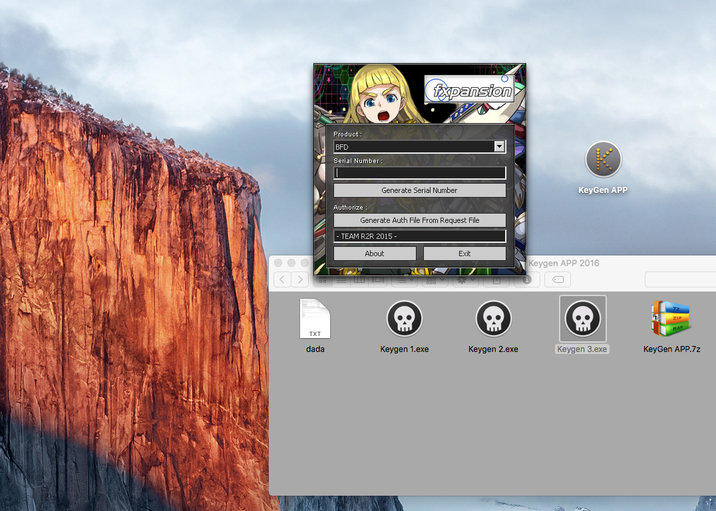Select the highlighted Keygen 3.exe file
Image resolution: width=716 pixels, height=511 pixels.
point(583,318)
